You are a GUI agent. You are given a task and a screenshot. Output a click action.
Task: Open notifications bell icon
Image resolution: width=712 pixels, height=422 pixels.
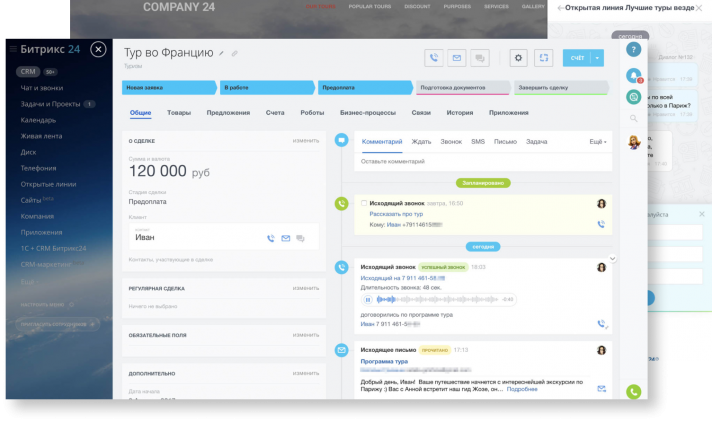pyautogui.click(x=633, y=75)
